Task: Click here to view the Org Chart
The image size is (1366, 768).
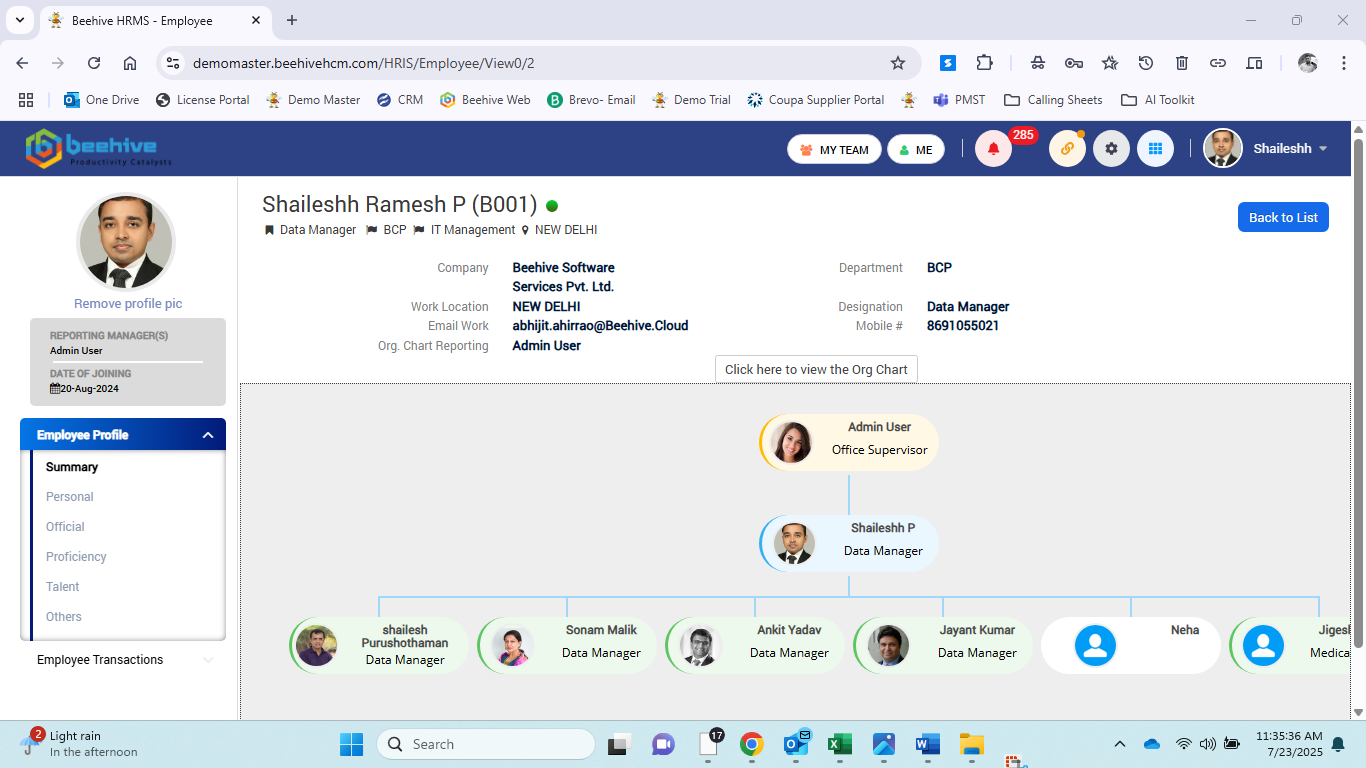Action: pyautogui.click(x=815, y=369)
